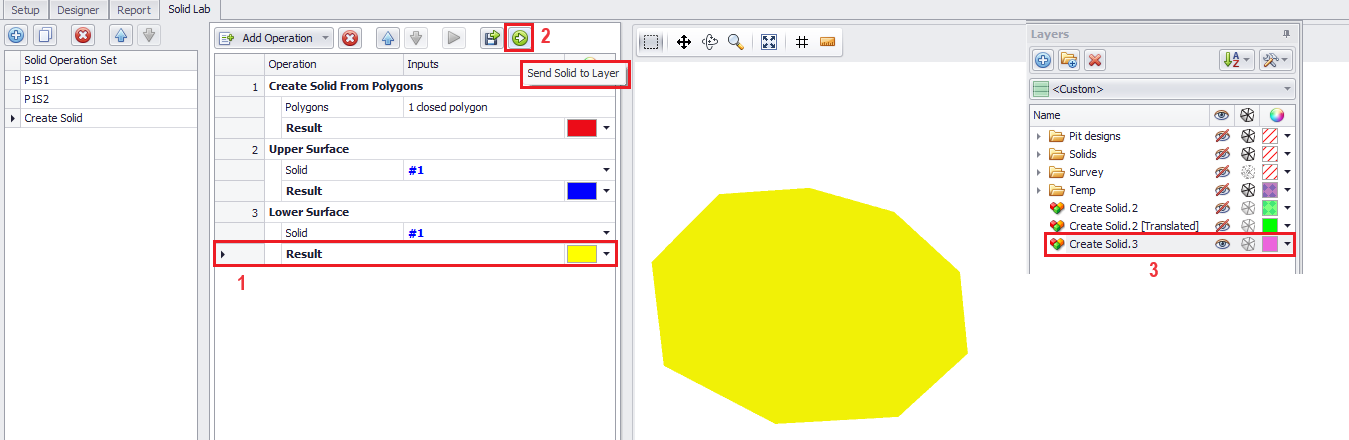Activate the zoom magnifier tool

click(x=735, y=42)
